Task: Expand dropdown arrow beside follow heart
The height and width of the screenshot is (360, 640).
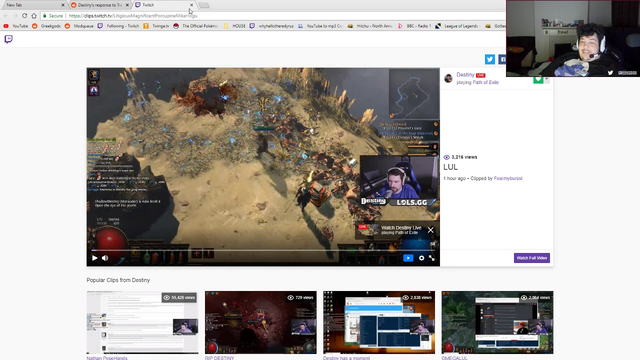Action: (547, 80)
